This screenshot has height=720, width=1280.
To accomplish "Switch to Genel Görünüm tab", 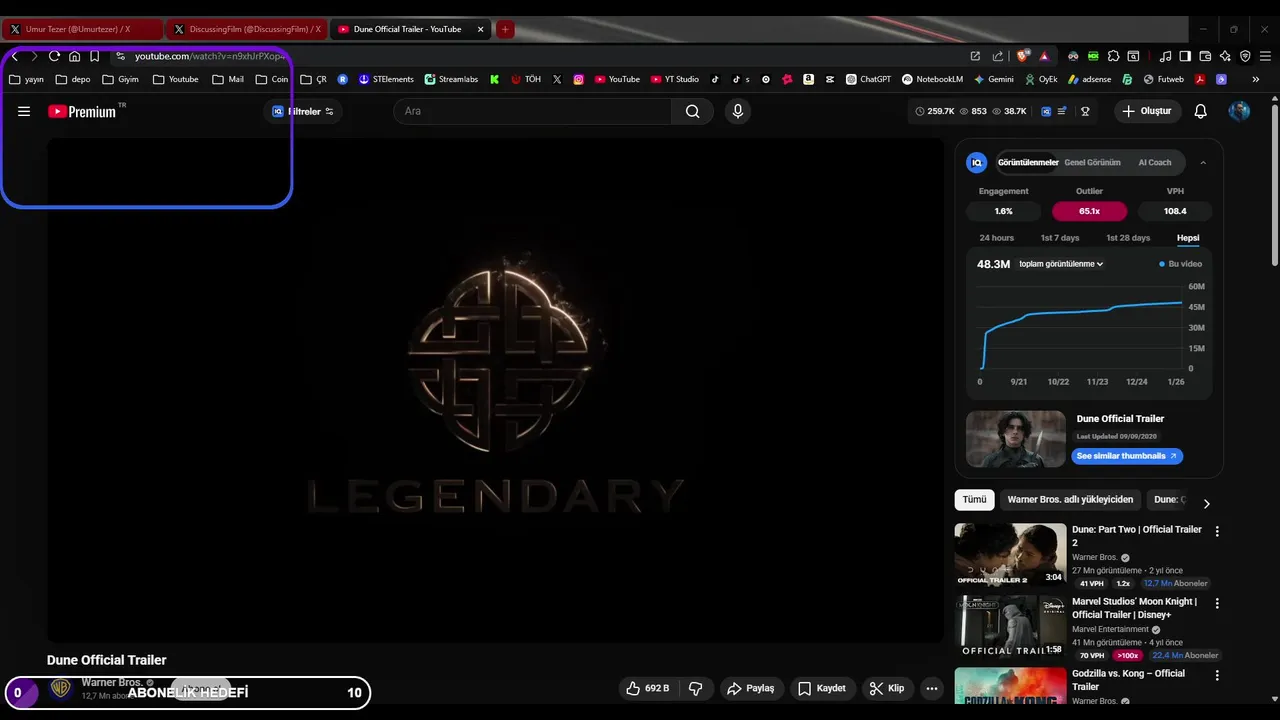I will pos(1092,162).
